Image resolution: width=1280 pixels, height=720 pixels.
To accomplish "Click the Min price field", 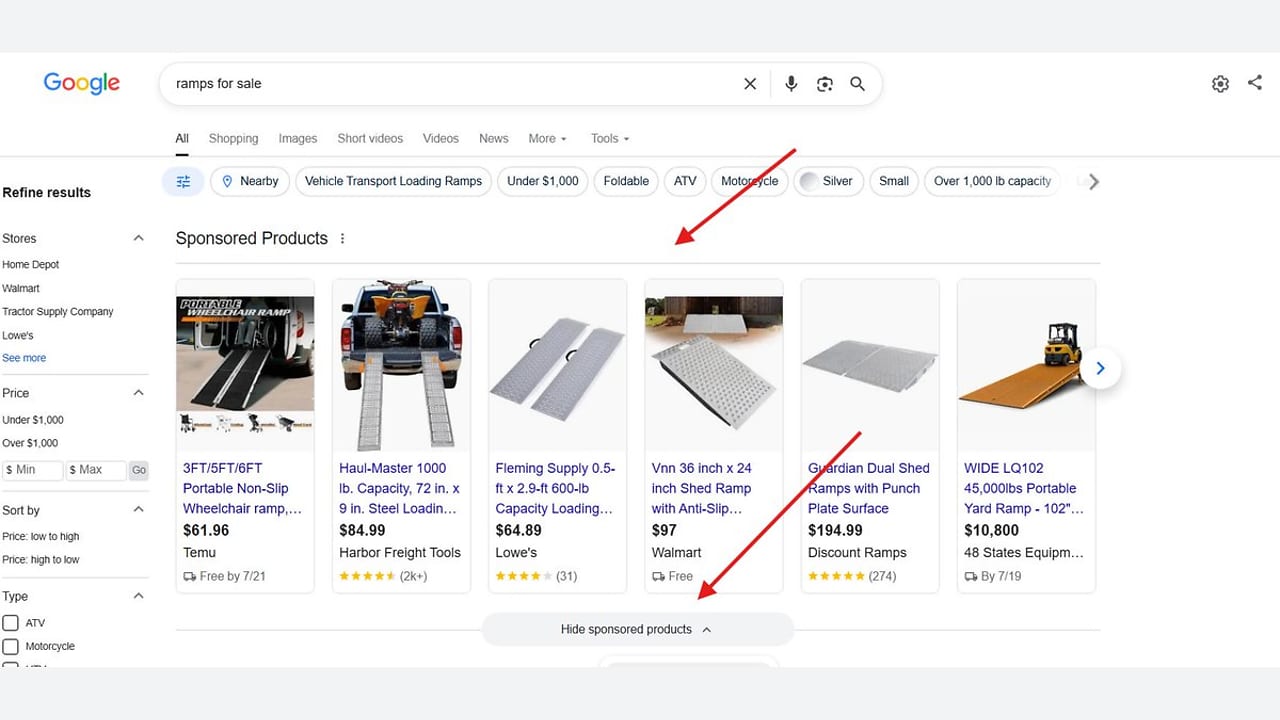I will pyautogui.click(x=33, y=470).
